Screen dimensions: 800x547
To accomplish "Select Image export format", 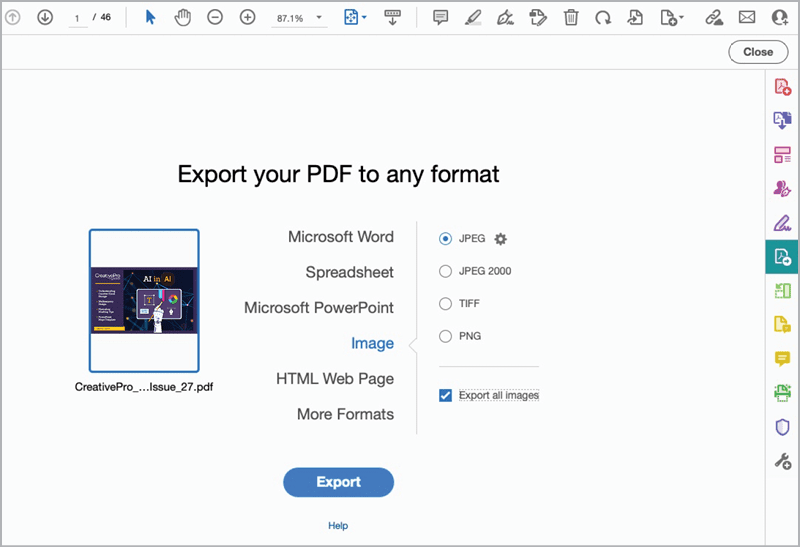I will coord(372,343).
